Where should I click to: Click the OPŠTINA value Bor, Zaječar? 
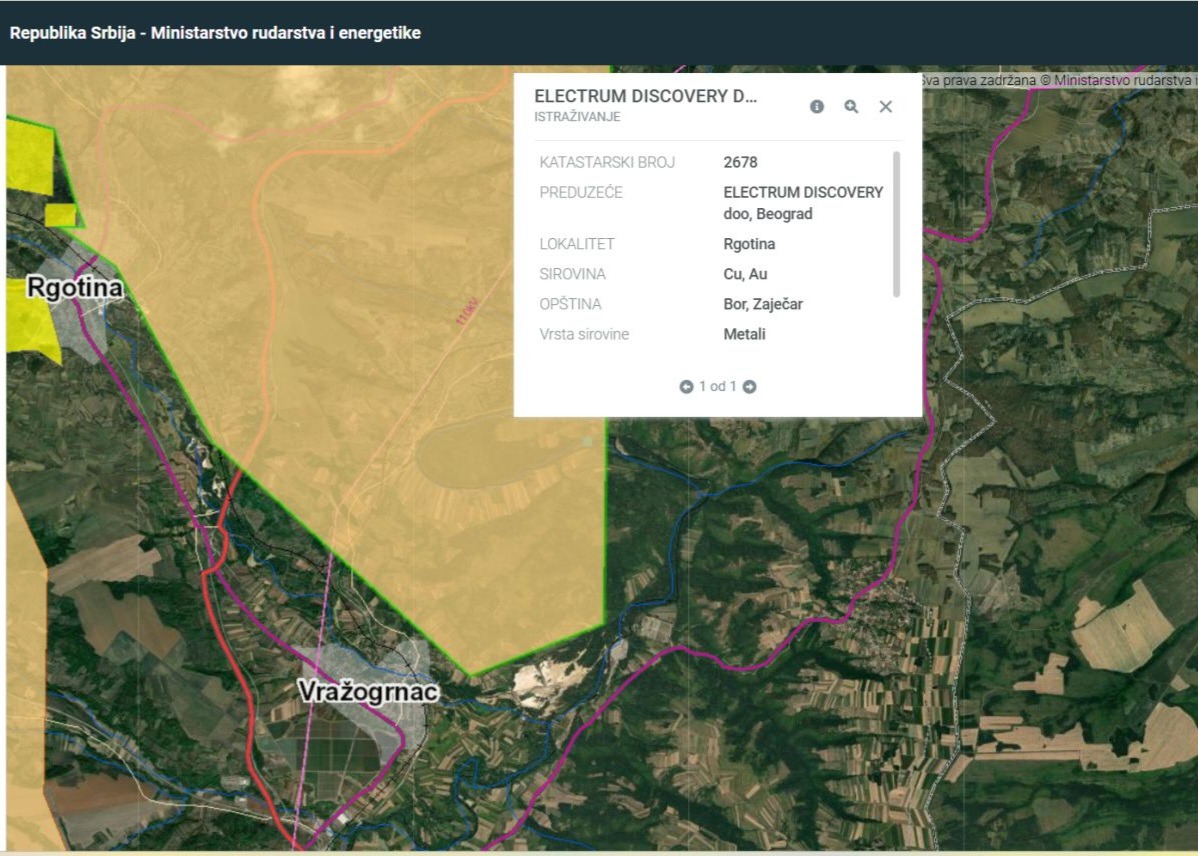(x=763, y=304)
